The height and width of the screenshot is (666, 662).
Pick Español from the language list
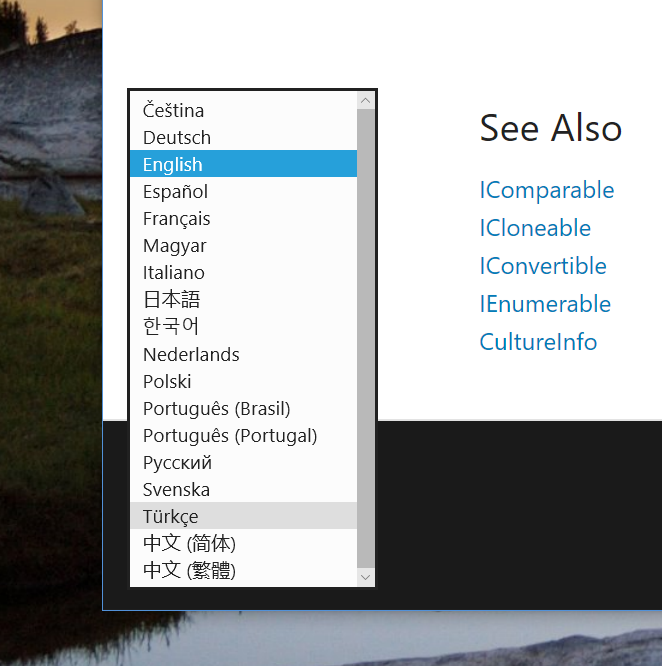(x=243, y=191)
